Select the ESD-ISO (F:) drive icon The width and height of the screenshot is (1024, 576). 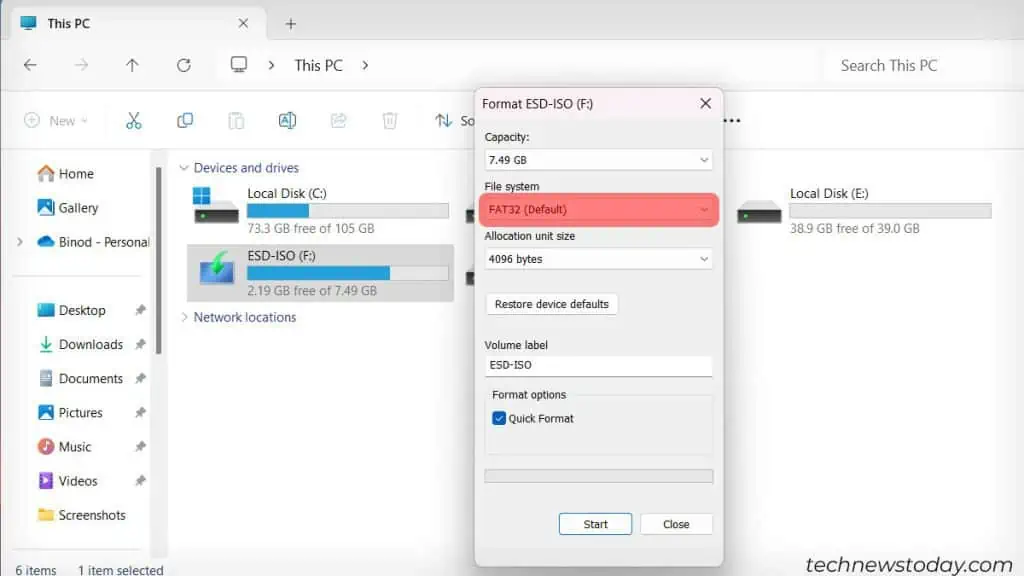point(217,268)
